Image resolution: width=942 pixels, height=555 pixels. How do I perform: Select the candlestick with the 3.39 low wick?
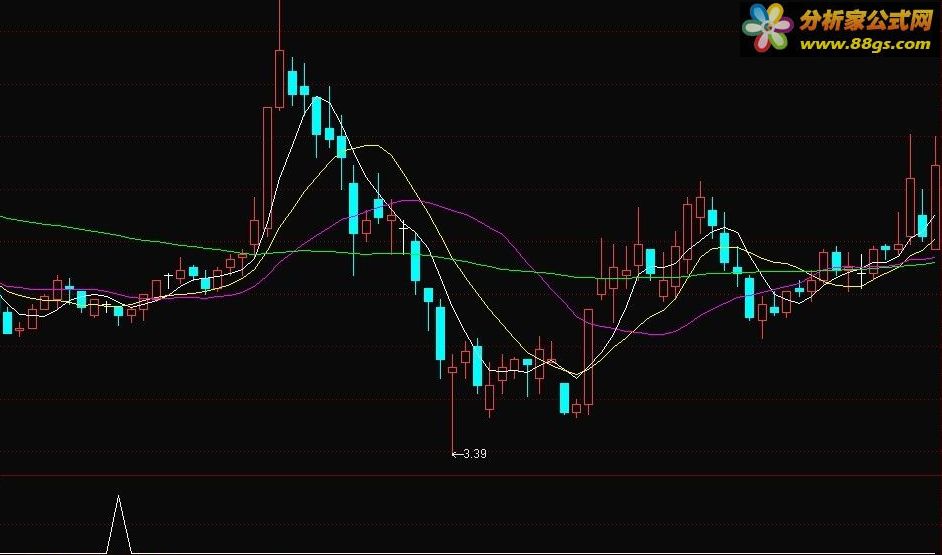point(452,403)
